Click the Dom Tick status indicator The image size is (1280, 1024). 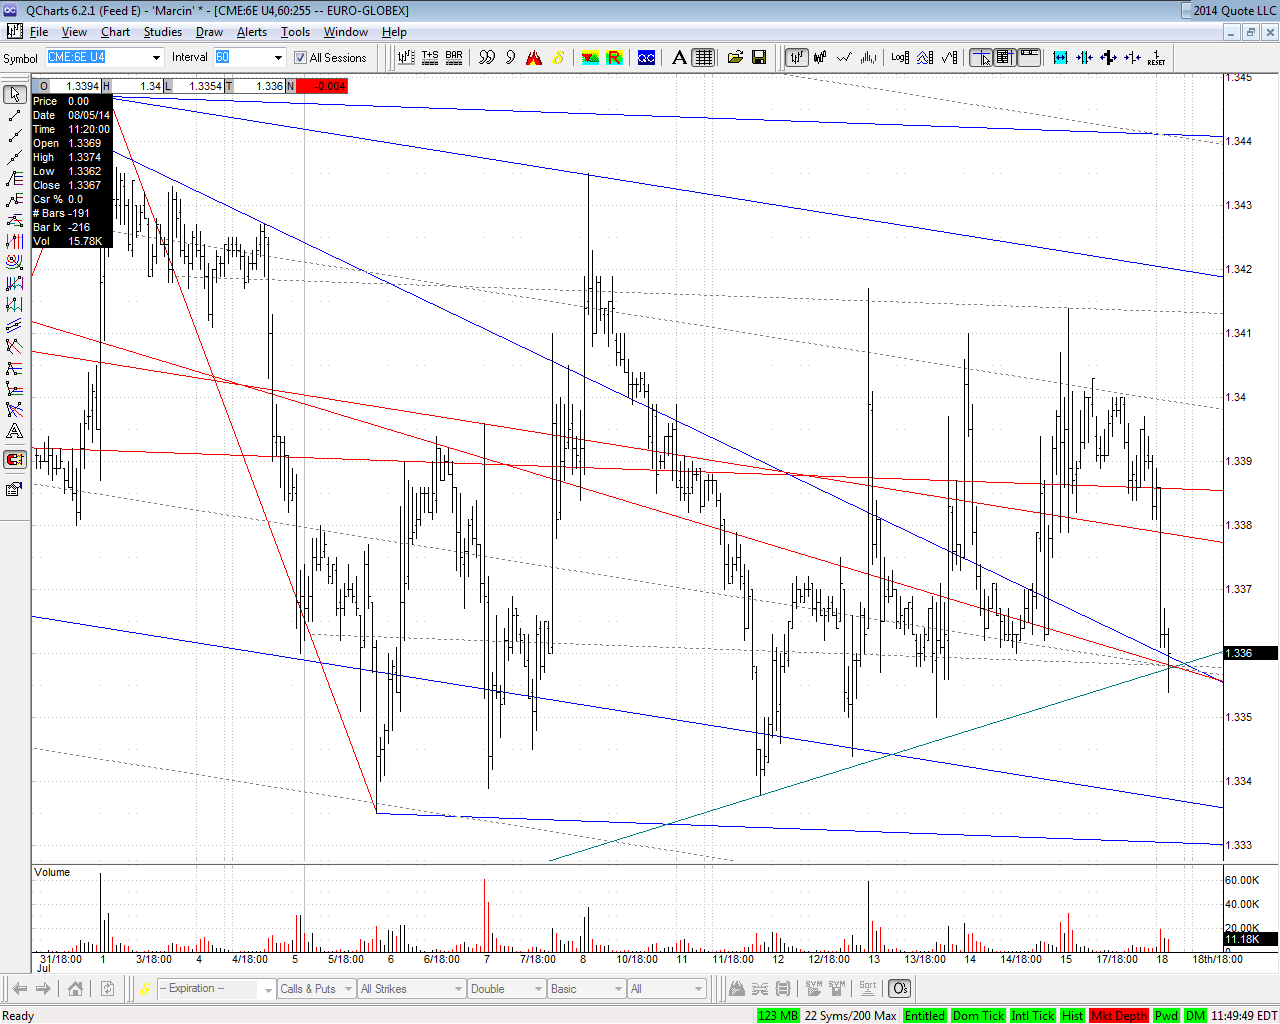pyautogui.click(x=978, y=1016)
